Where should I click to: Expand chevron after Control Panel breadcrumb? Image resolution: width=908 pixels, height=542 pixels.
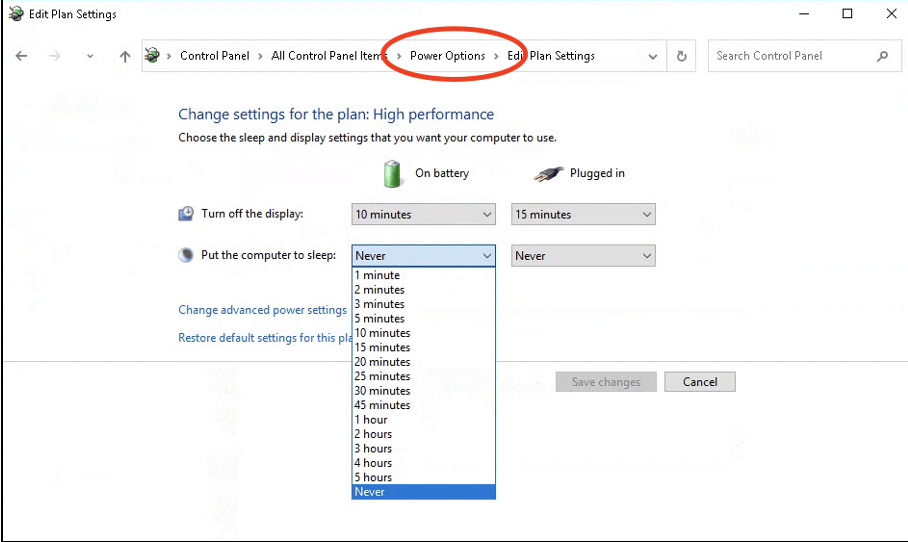coord(260,56)
